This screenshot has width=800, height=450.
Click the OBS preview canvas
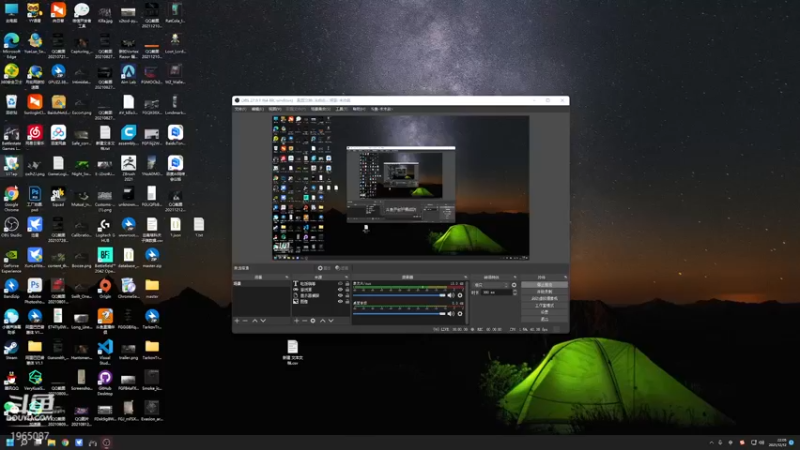click(401, 188)
